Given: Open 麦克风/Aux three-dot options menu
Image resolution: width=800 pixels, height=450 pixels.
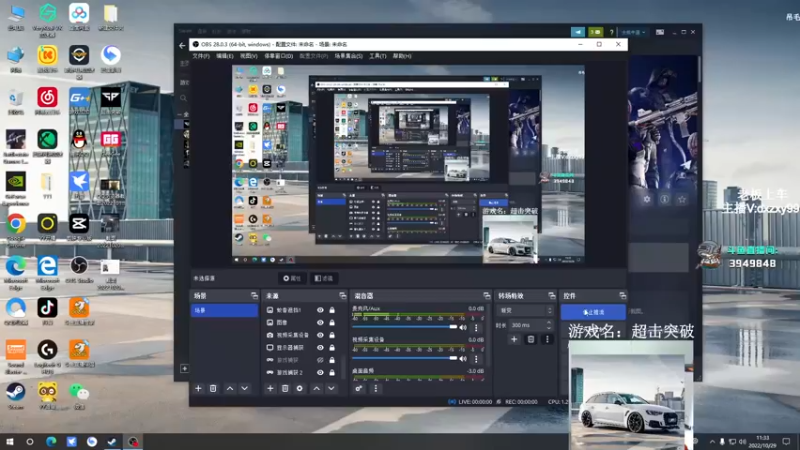Looking at the screenshot, I should click(477, 328).
